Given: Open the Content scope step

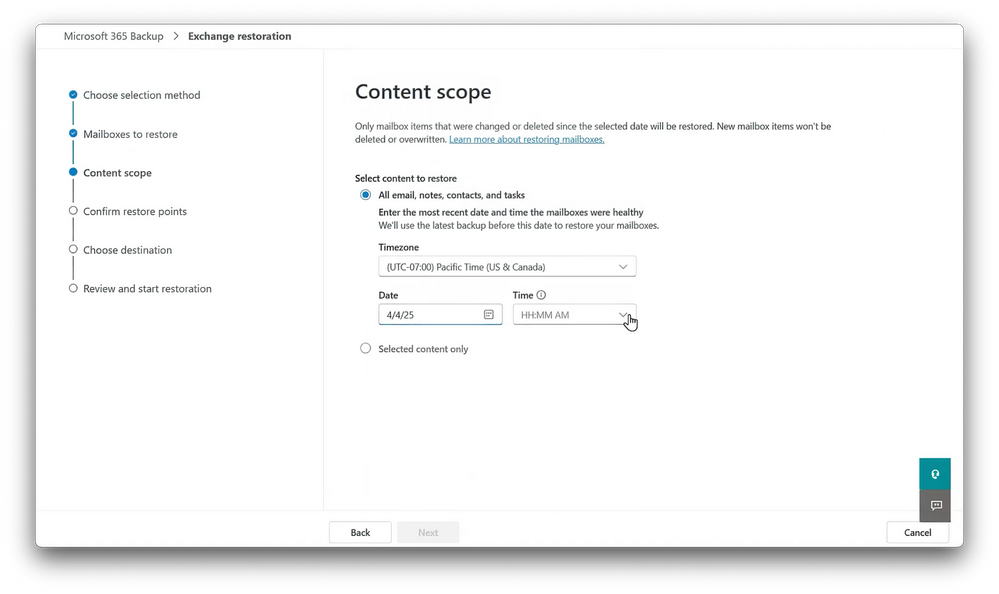Looking at the screenshot, I should tap(117, 173).
